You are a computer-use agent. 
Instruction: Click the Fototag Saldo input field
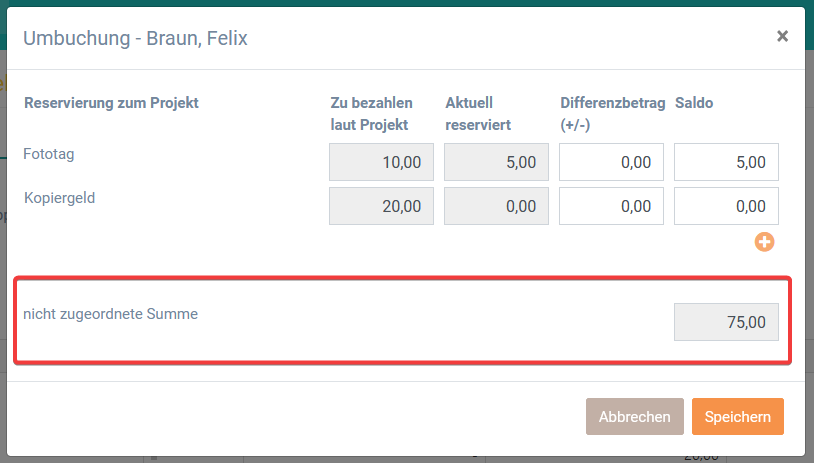click(726, 162)
